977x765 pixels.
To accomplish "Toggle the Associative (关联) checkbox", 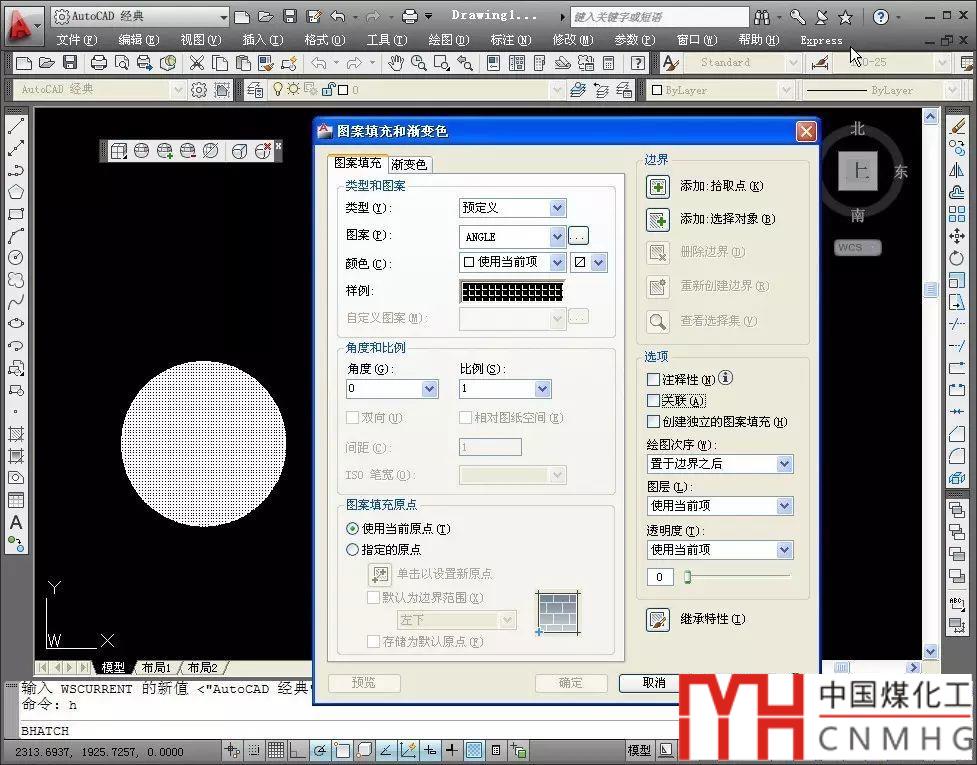I will [x=654, y=401].
